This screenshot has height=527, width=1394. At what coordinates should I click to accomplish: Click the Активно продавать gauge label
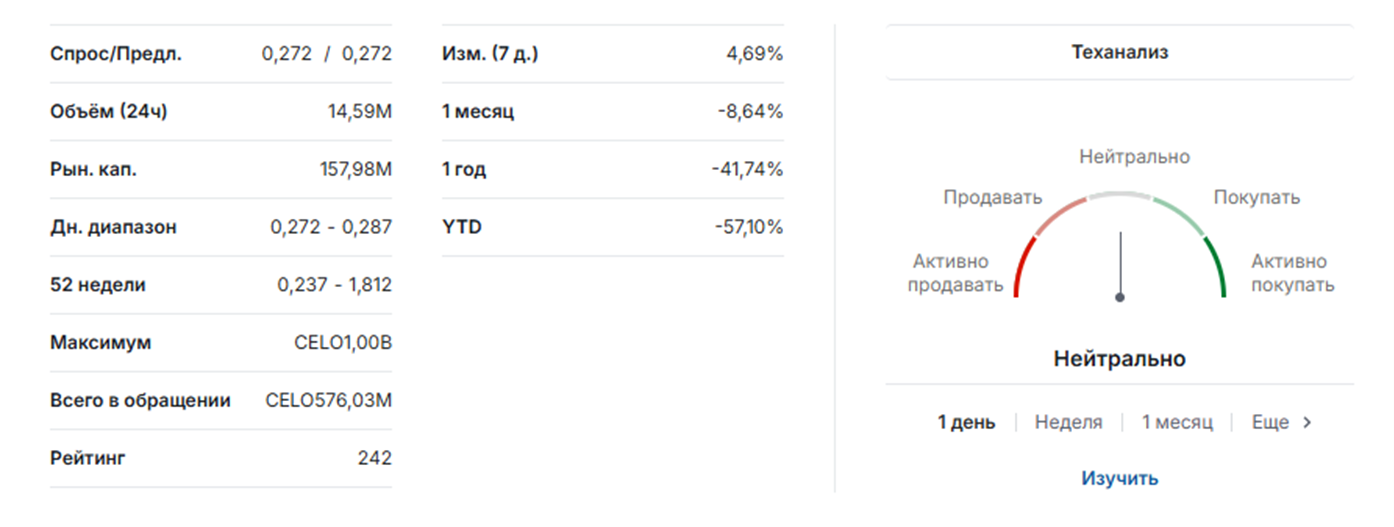[954, 273]
